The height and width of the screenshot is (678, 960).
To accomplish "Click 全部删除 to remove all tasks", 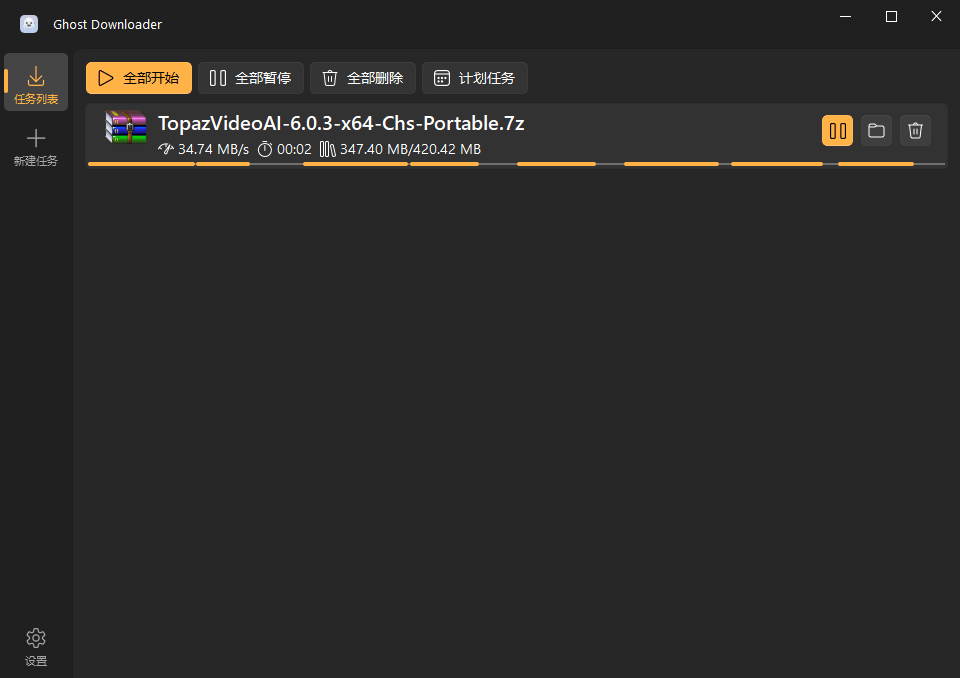I will pyautogui.click(x=364, y=77).
